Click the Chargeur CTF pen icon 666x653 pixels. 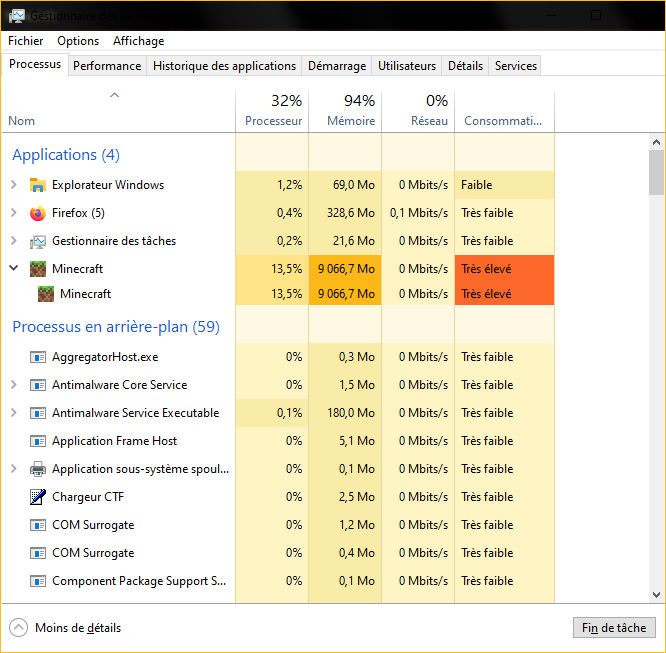(x=38, y=497)
